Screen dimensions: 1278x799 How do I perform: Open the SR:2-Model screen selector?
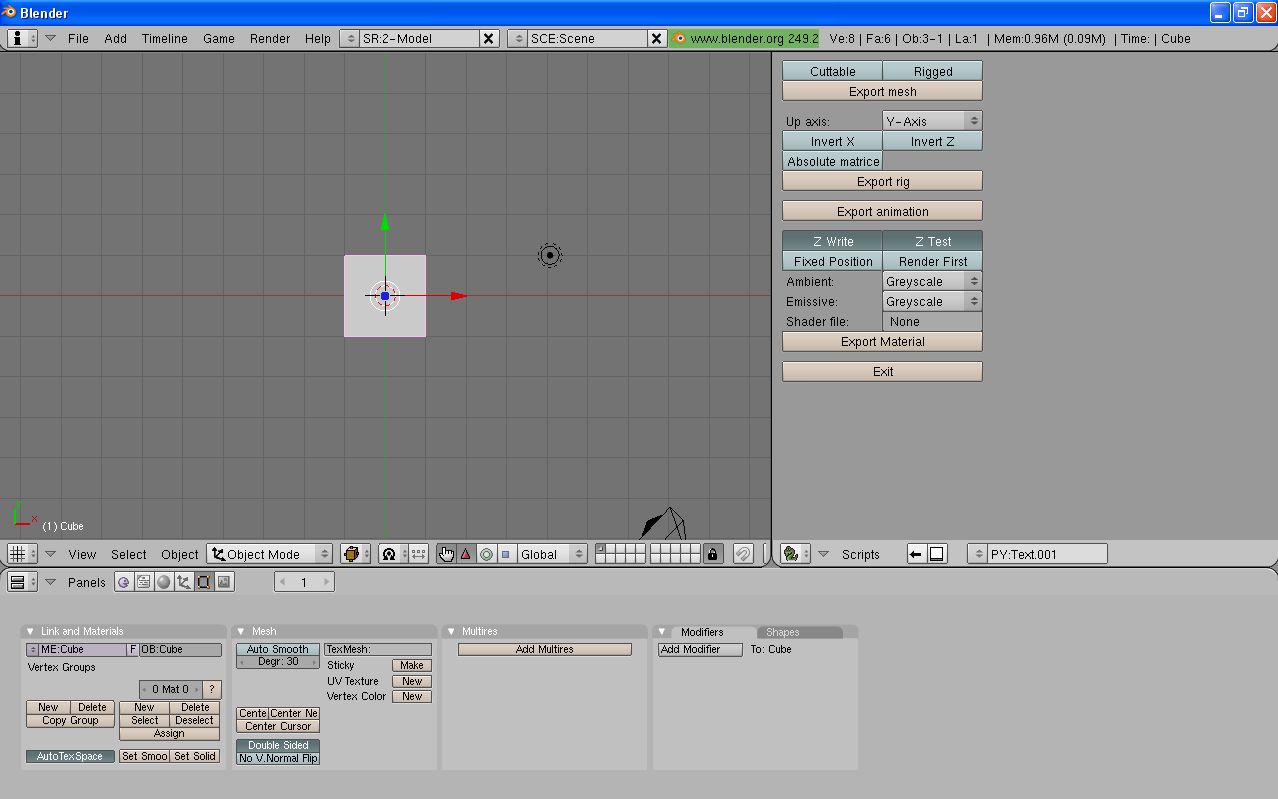tap(349, 38)
